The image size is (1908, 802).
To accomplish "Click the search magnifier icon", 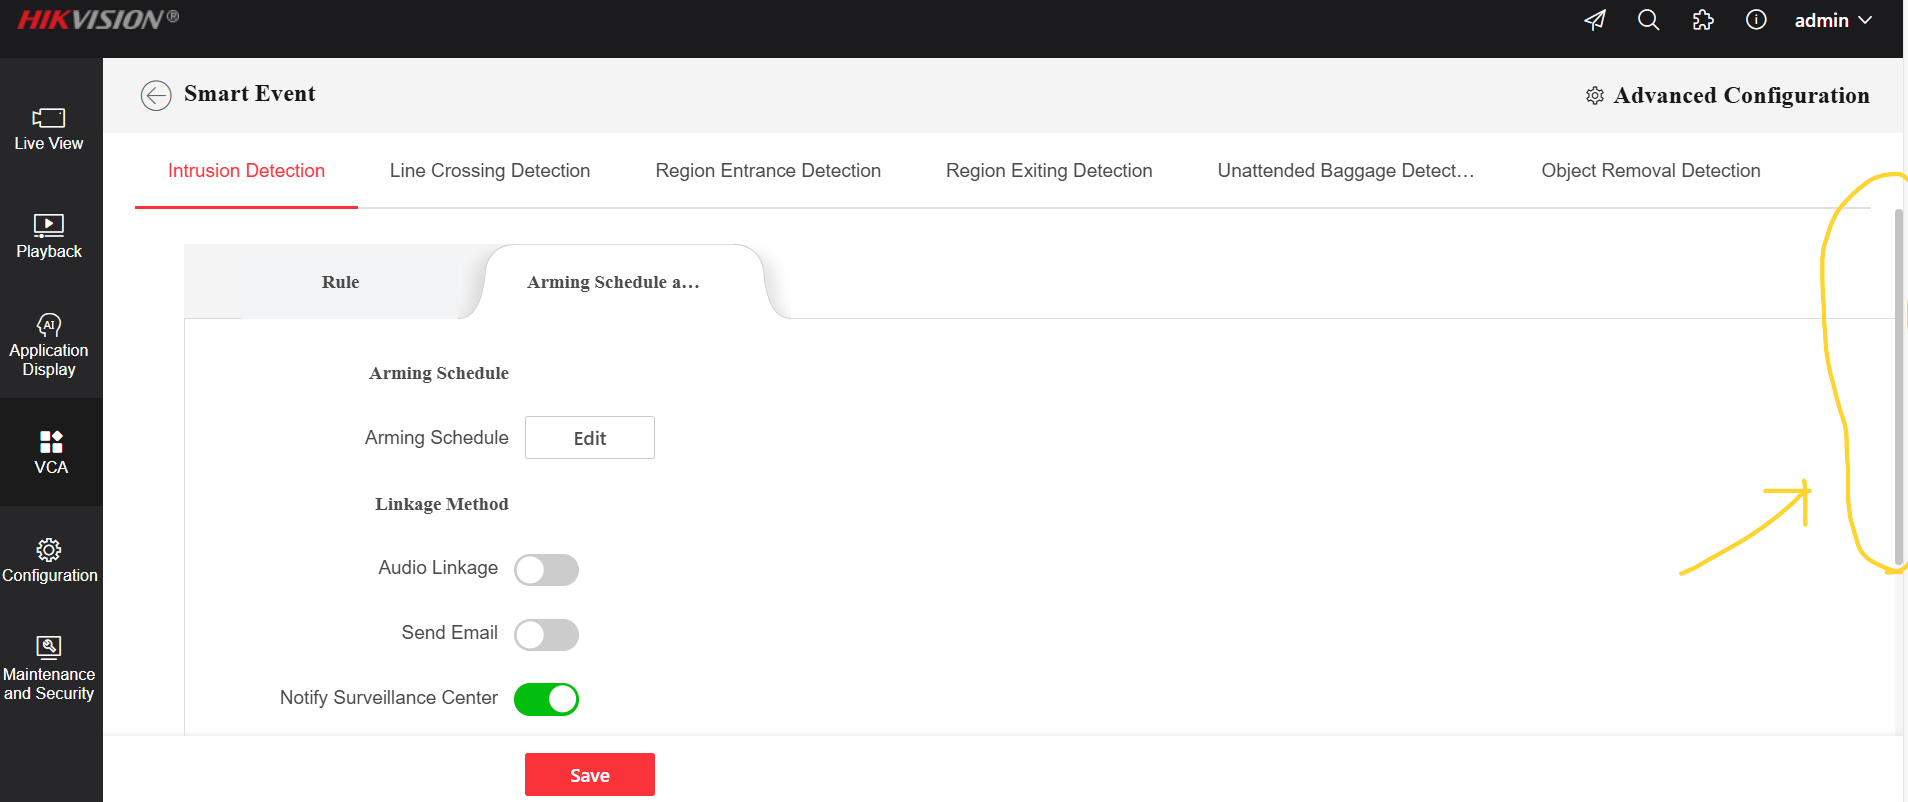I will click(1648, 20).
